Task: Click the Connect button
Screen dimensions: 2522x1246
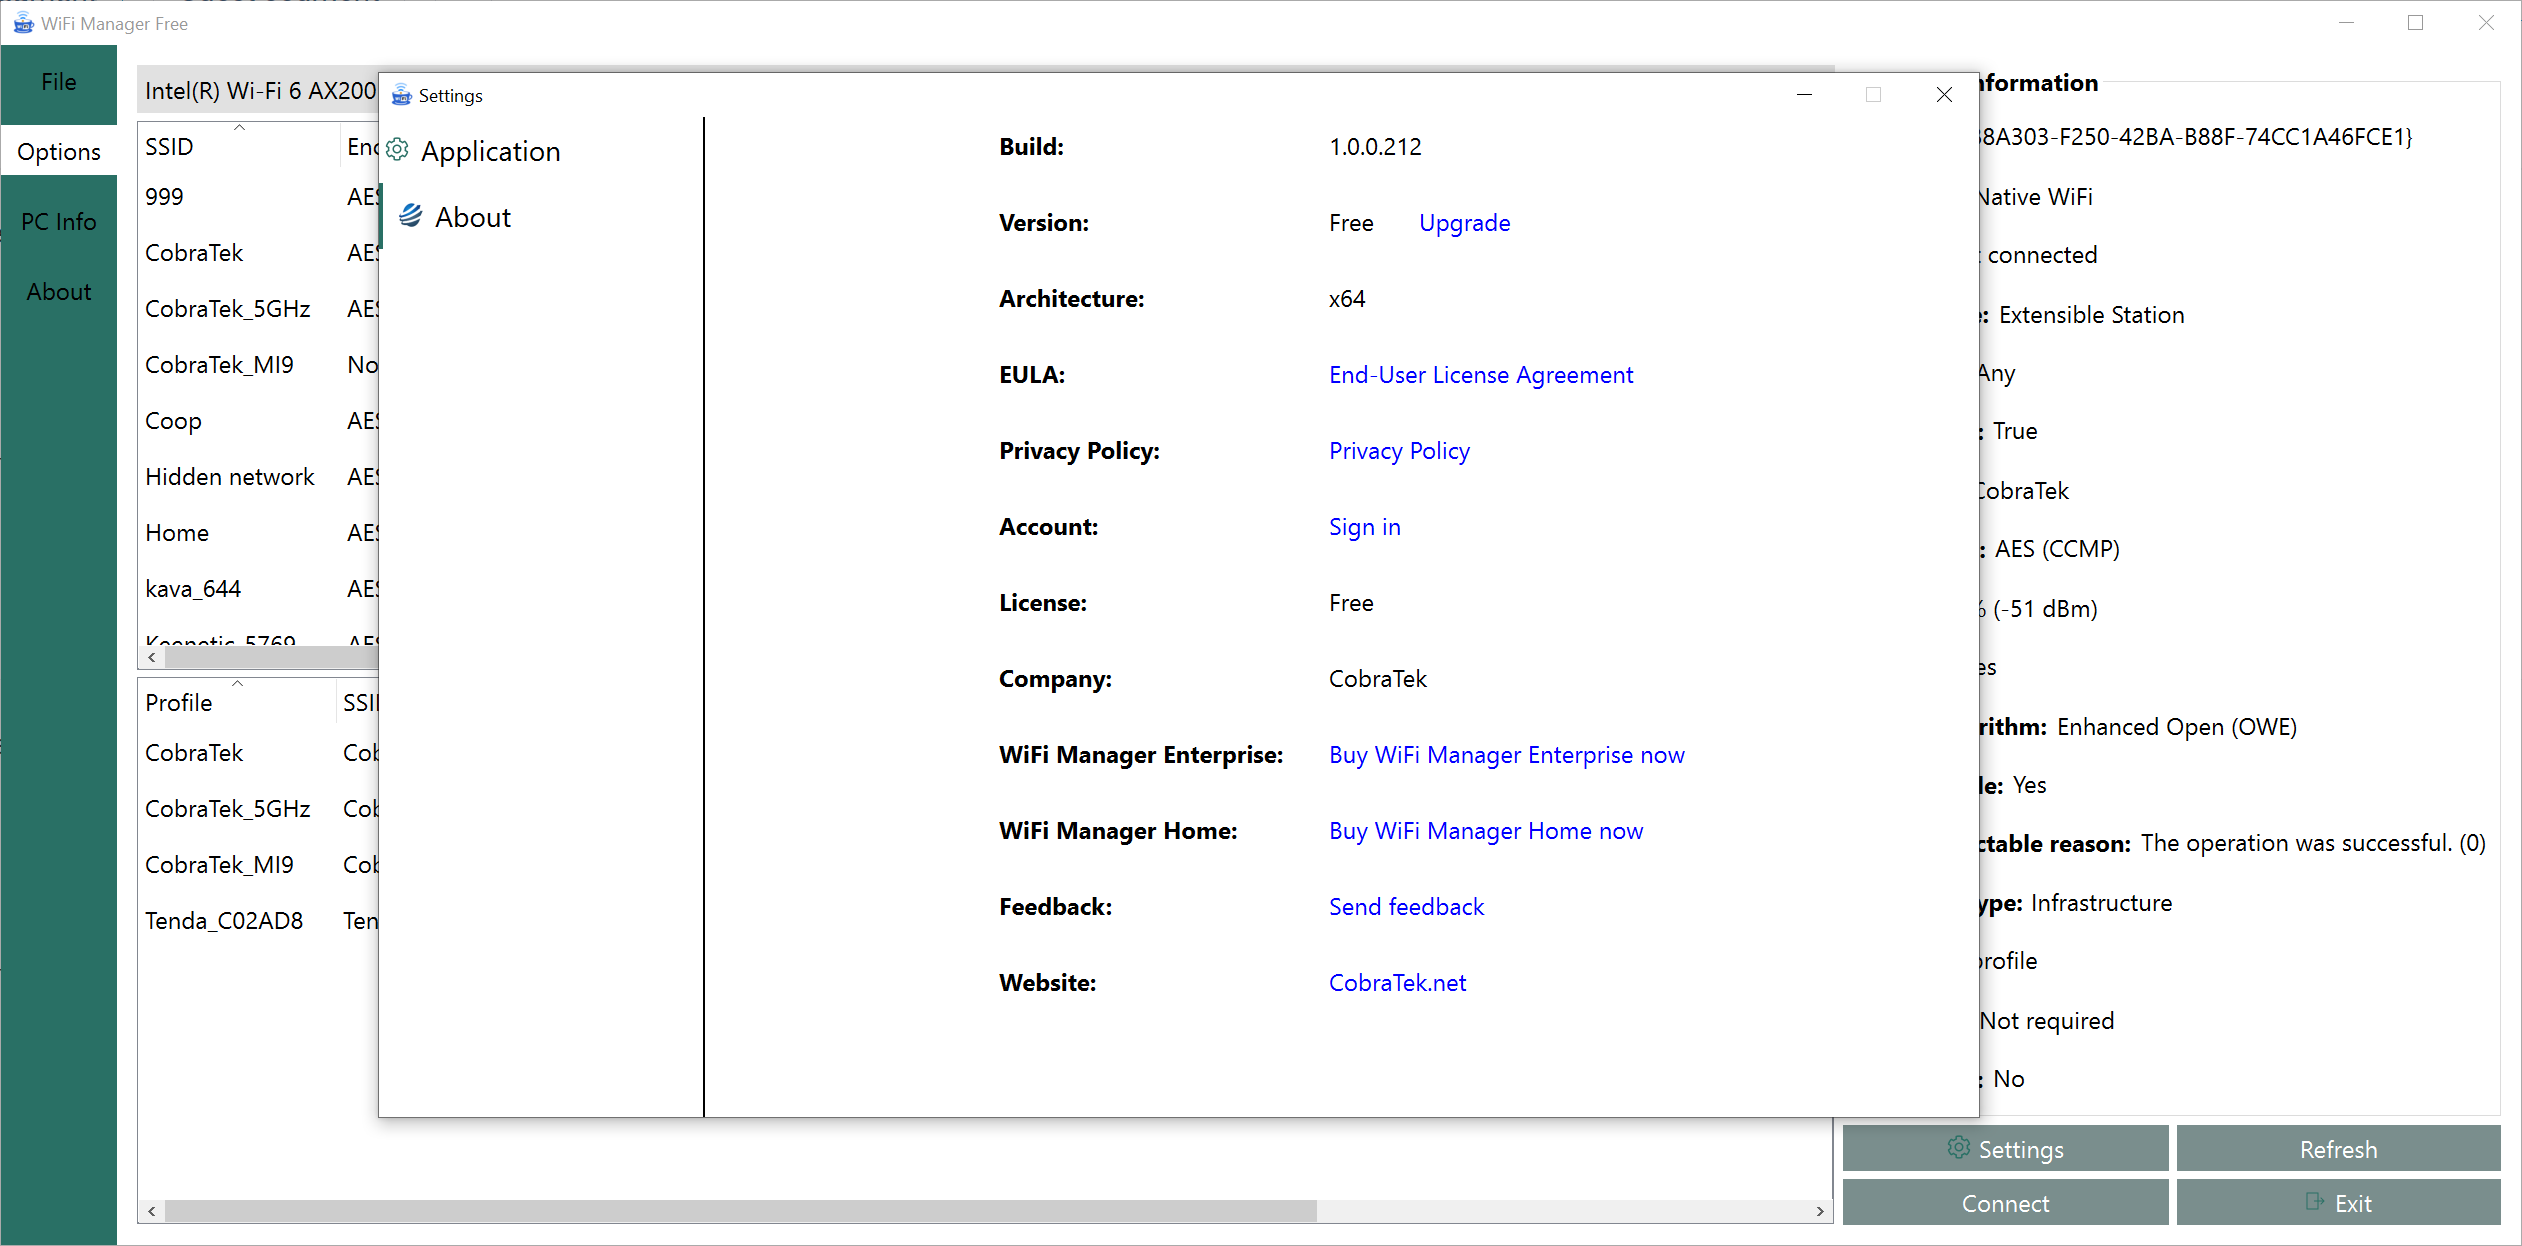Action: 2005,1203
